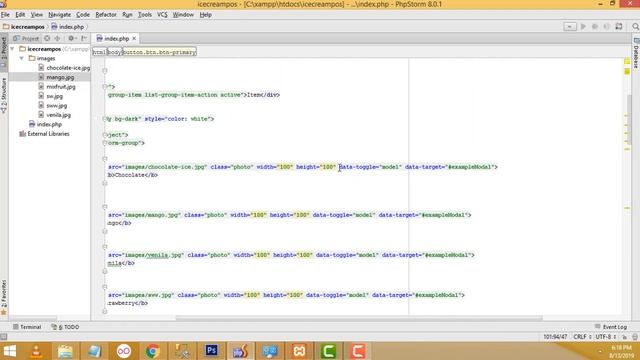640x360 pixels.
Task: Open the Code menu
Action: coord(83,15)
